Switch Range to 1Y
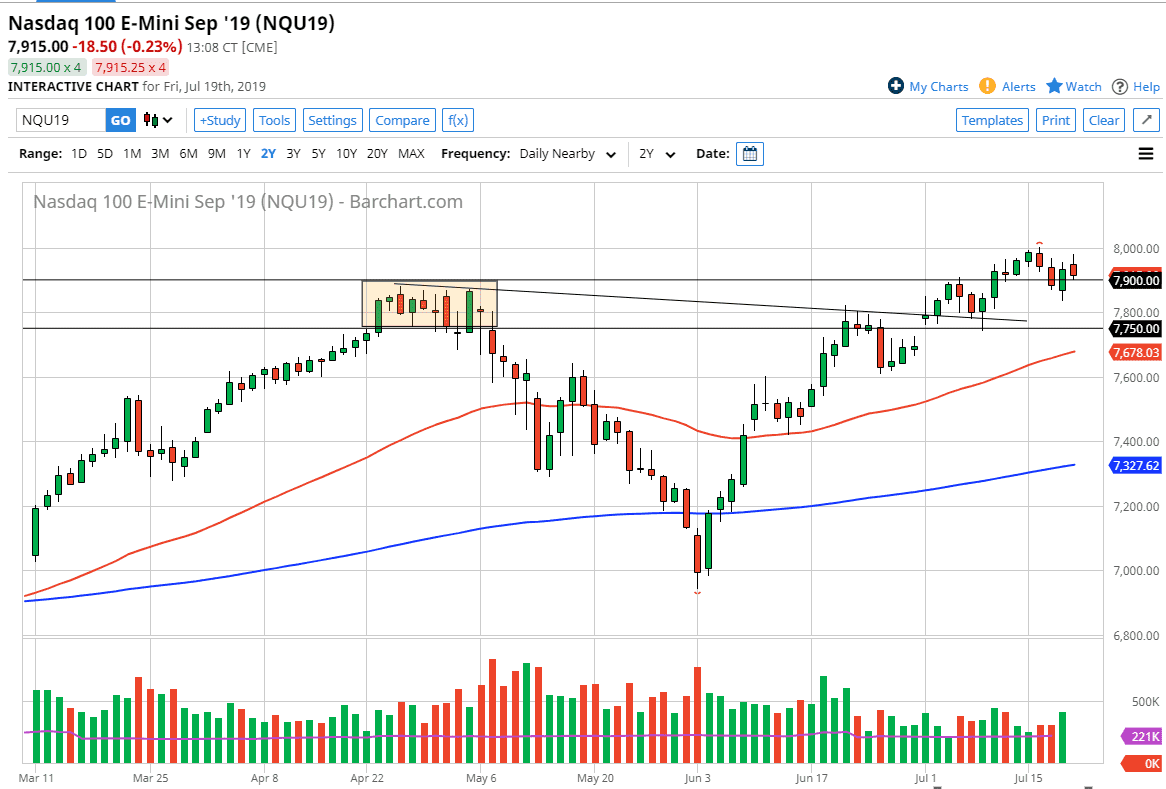Viewport: 1166px width, 789px height. tap(243, 154)
